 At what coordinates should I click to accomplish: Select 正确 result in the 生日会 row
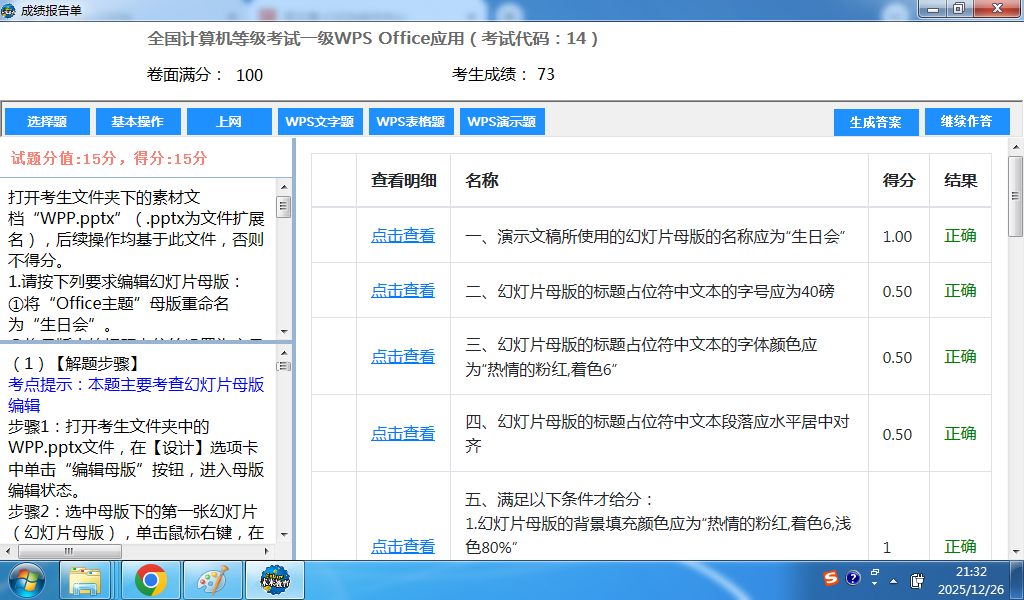point(961,236)
